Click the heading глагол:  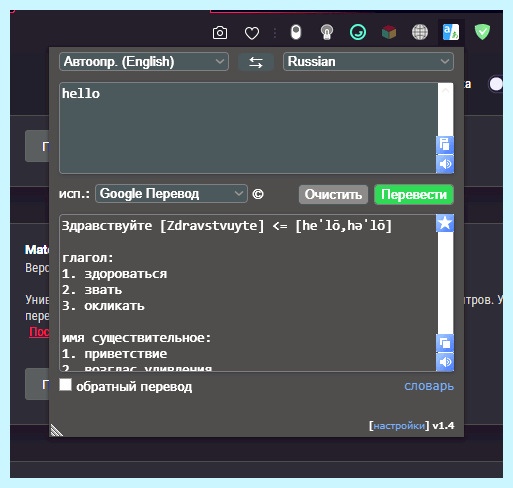click(88, 258)
